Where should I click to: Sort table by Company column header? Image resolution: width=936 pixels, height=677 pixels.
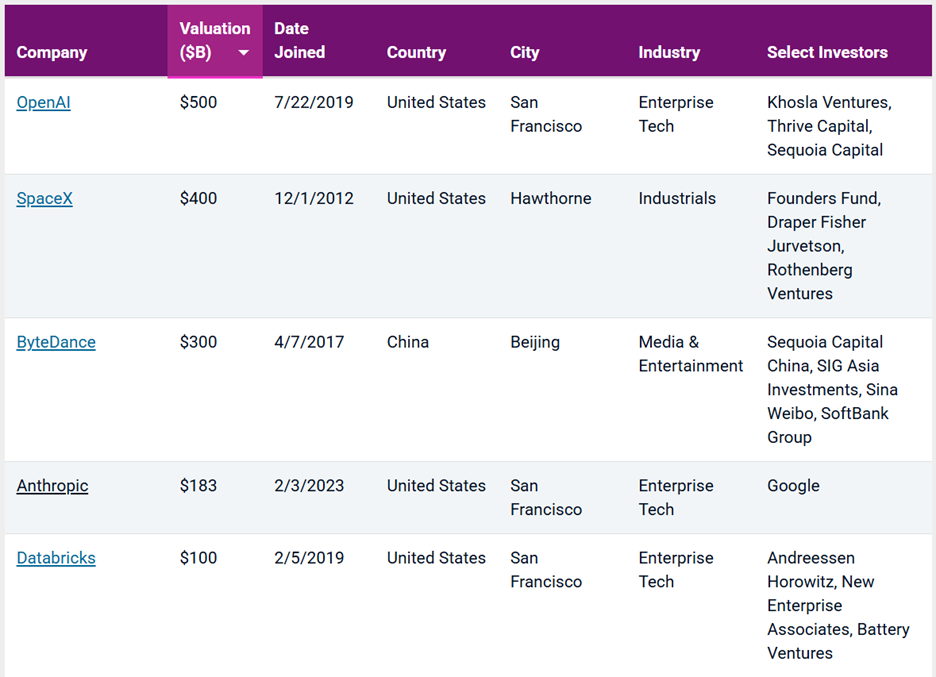click(52, 52)
